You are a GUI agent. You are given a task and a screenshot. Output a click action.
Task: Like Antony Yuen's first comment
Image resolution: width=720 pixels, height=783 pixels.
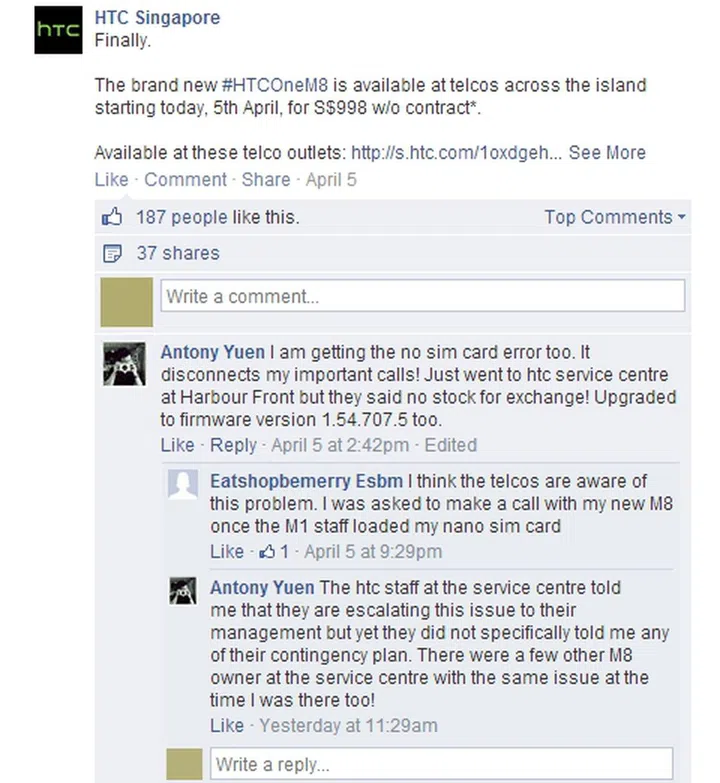coord(177,445)
